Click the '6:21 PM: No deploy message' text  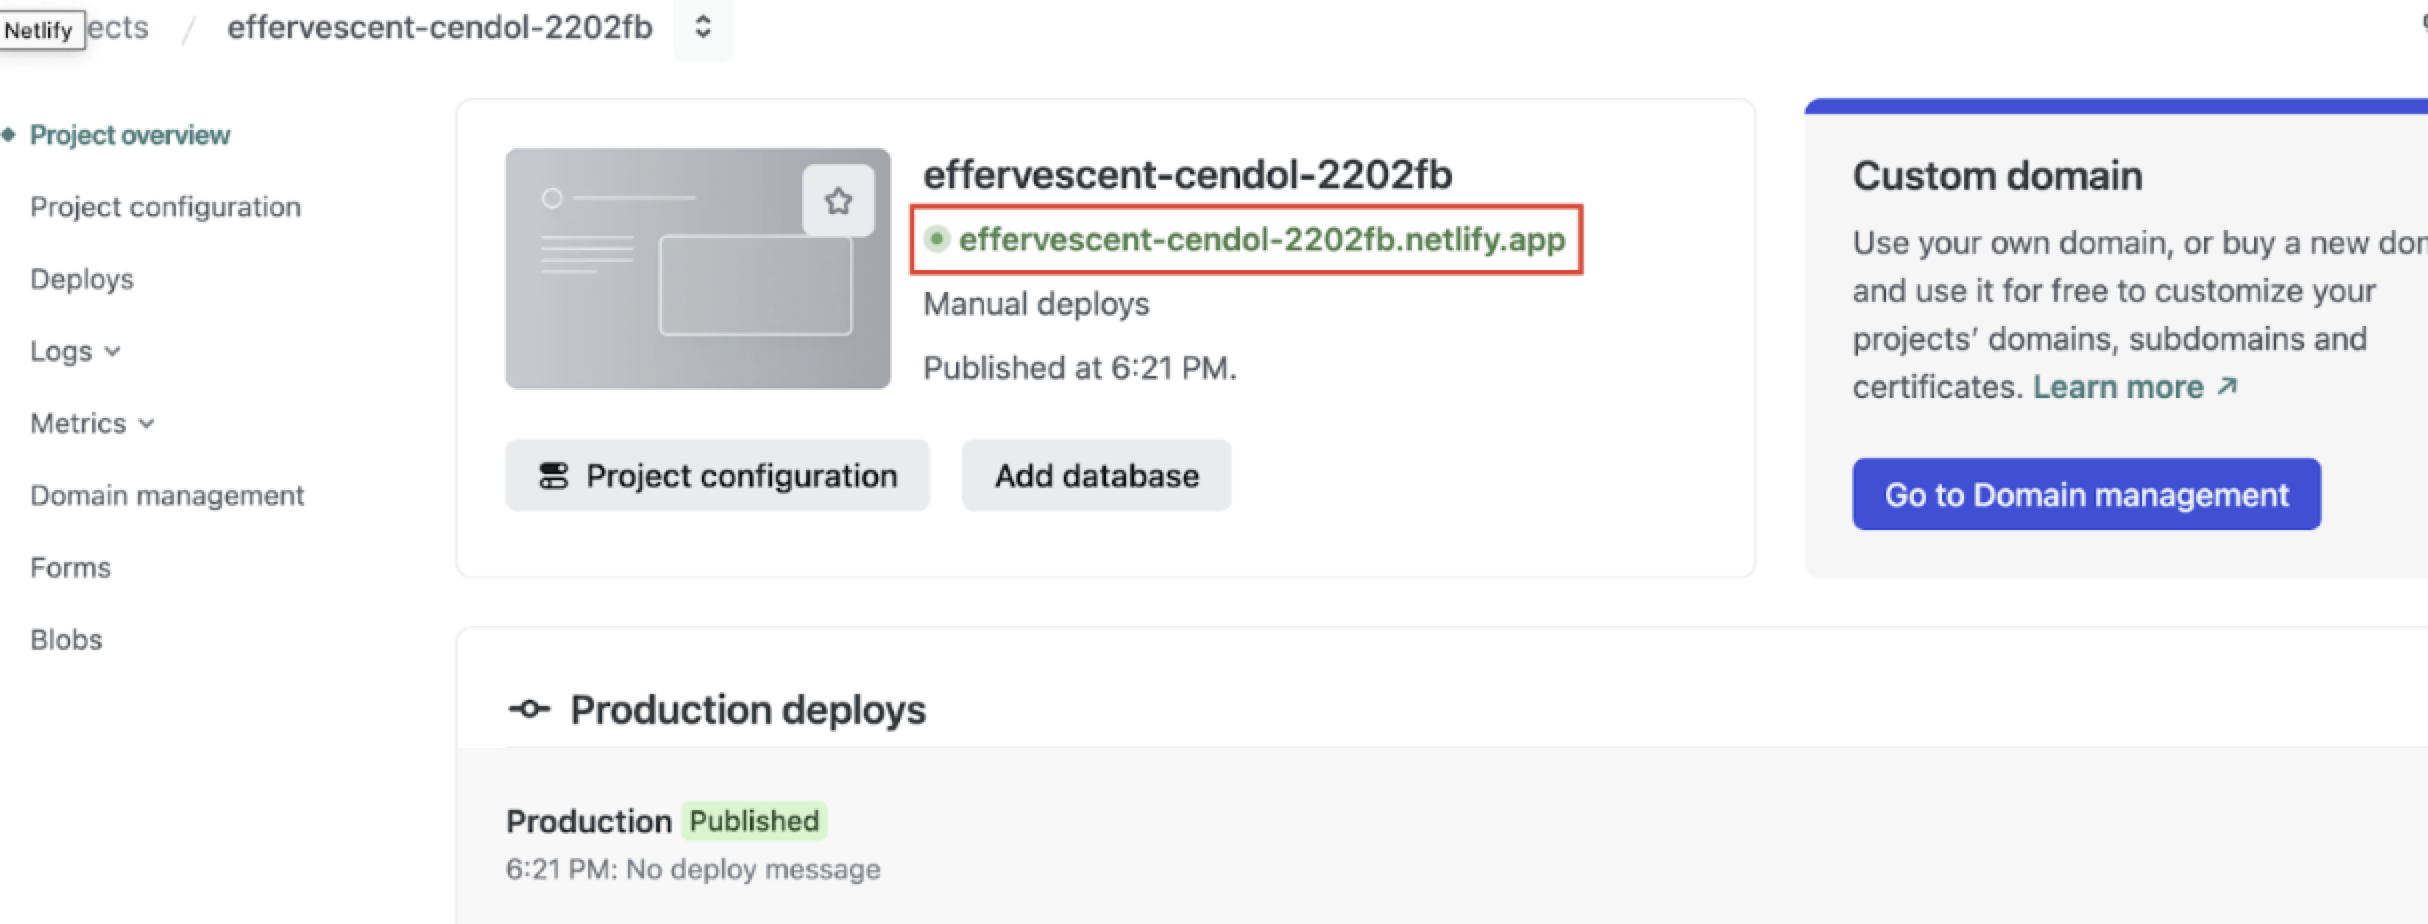coord(693,869)
